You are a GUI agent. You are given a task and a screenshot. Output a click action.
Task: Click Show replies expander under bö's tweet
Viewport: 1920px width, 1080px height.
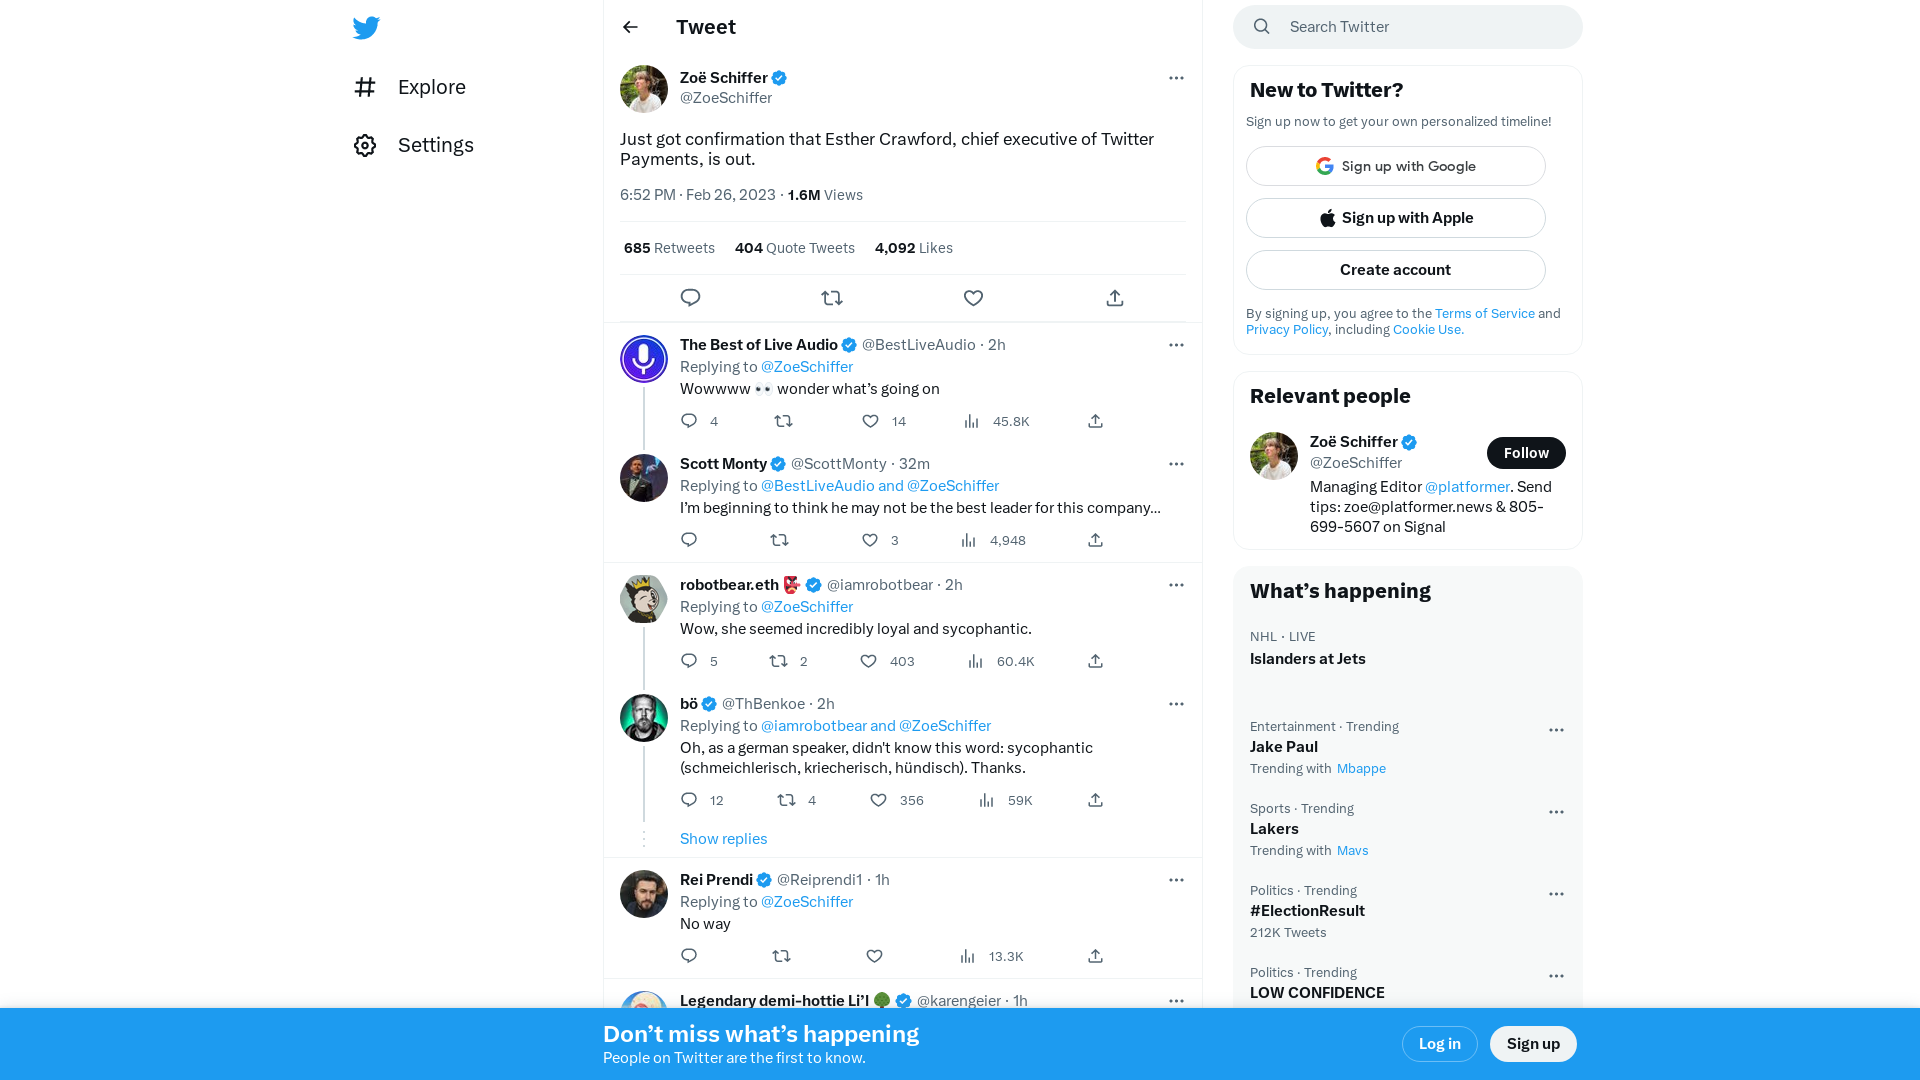pos(723,837)
